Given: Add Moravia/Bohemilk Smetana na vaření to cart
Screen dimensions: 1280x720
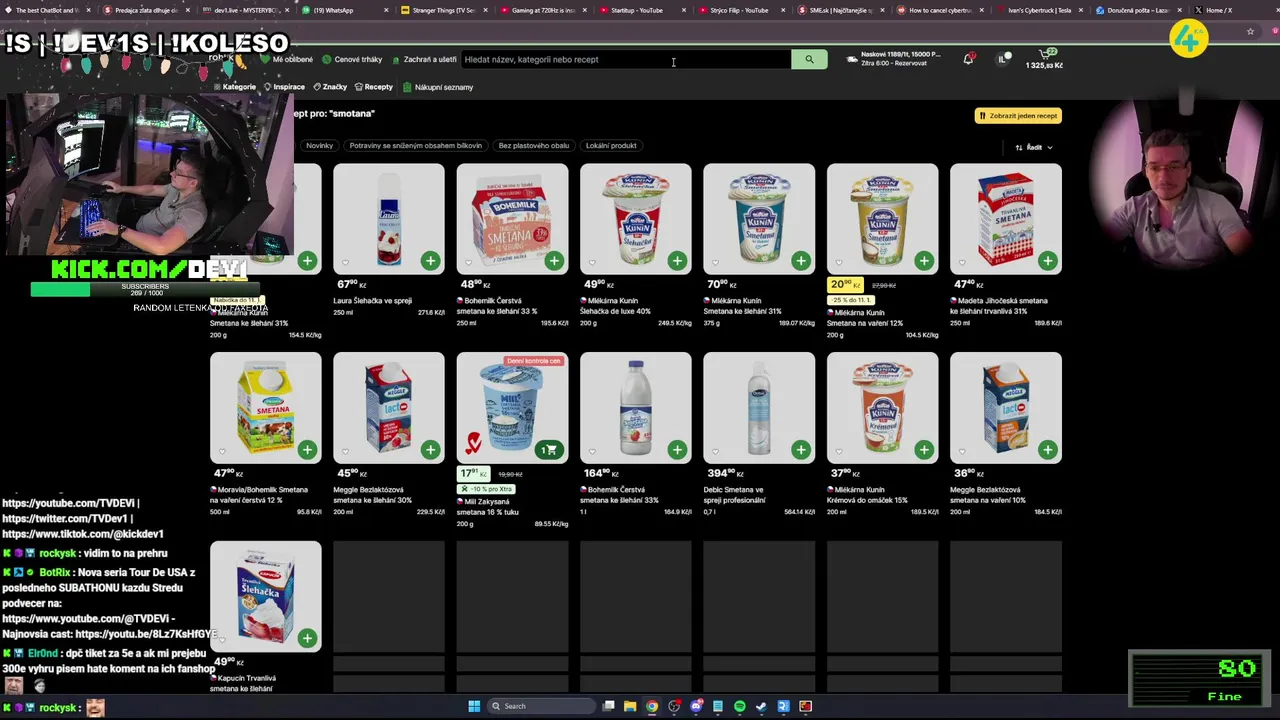Looking at the screenshot, I should tap(307, 450).
